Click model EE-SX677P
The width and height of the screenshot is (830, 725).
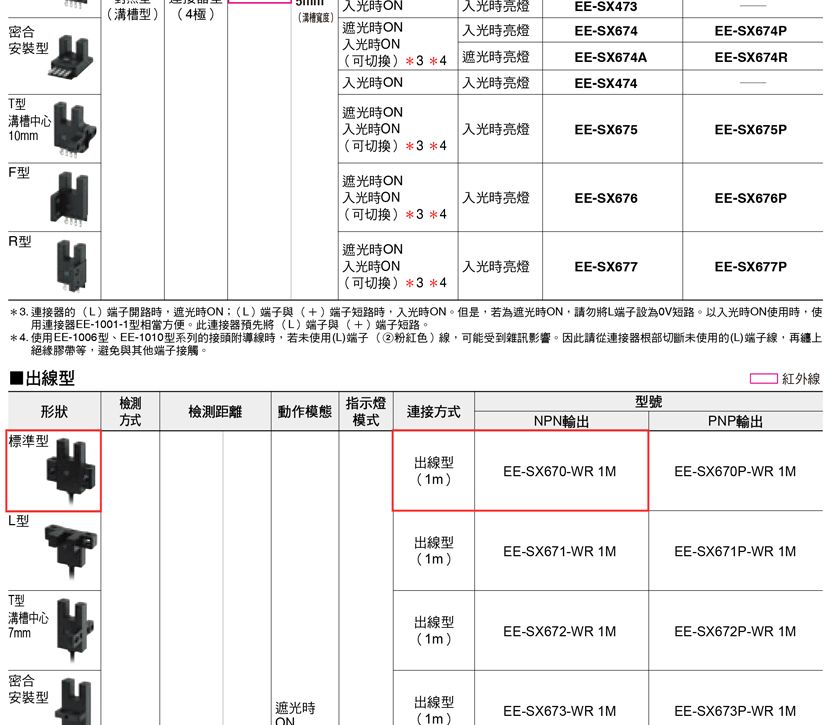click(750, 267)
